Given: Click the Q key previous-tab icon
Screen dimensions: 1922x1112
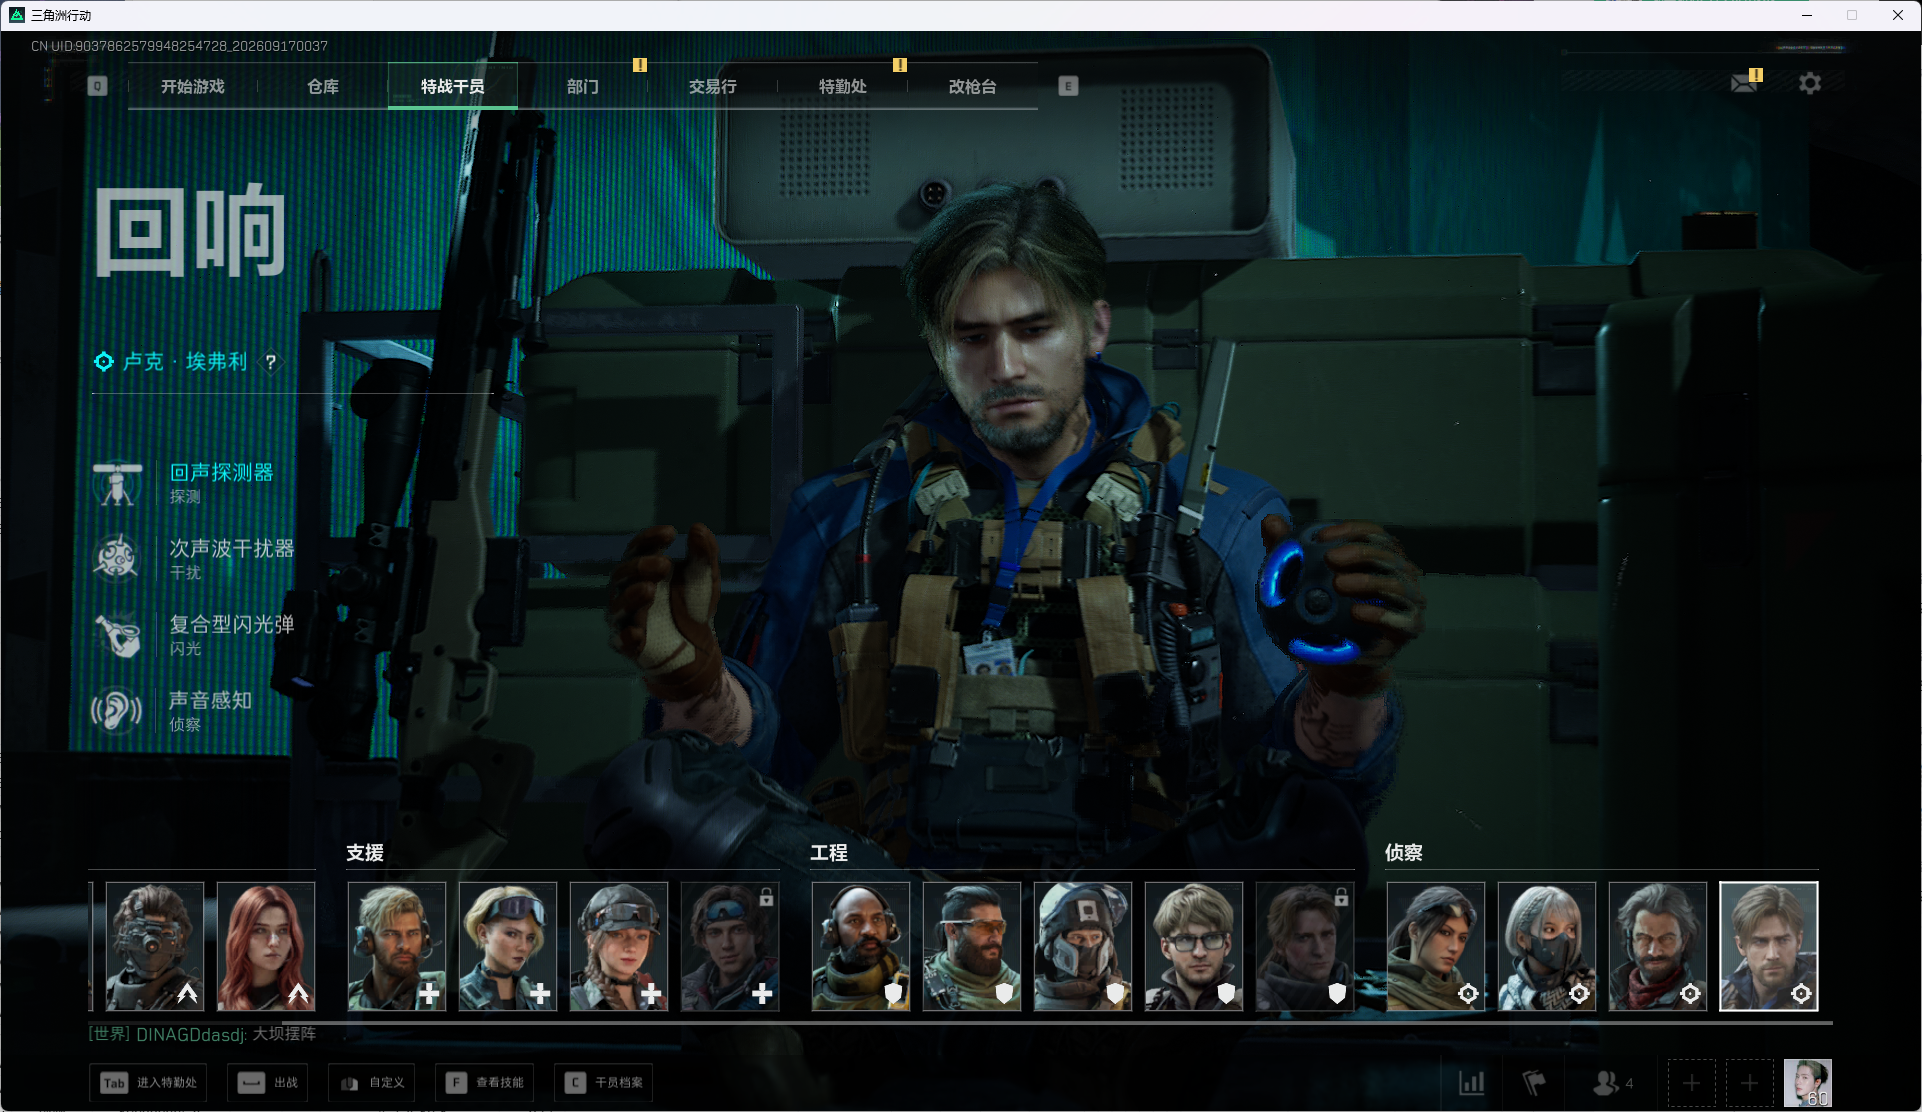Looking at the screenshot, I should [97, 87].
